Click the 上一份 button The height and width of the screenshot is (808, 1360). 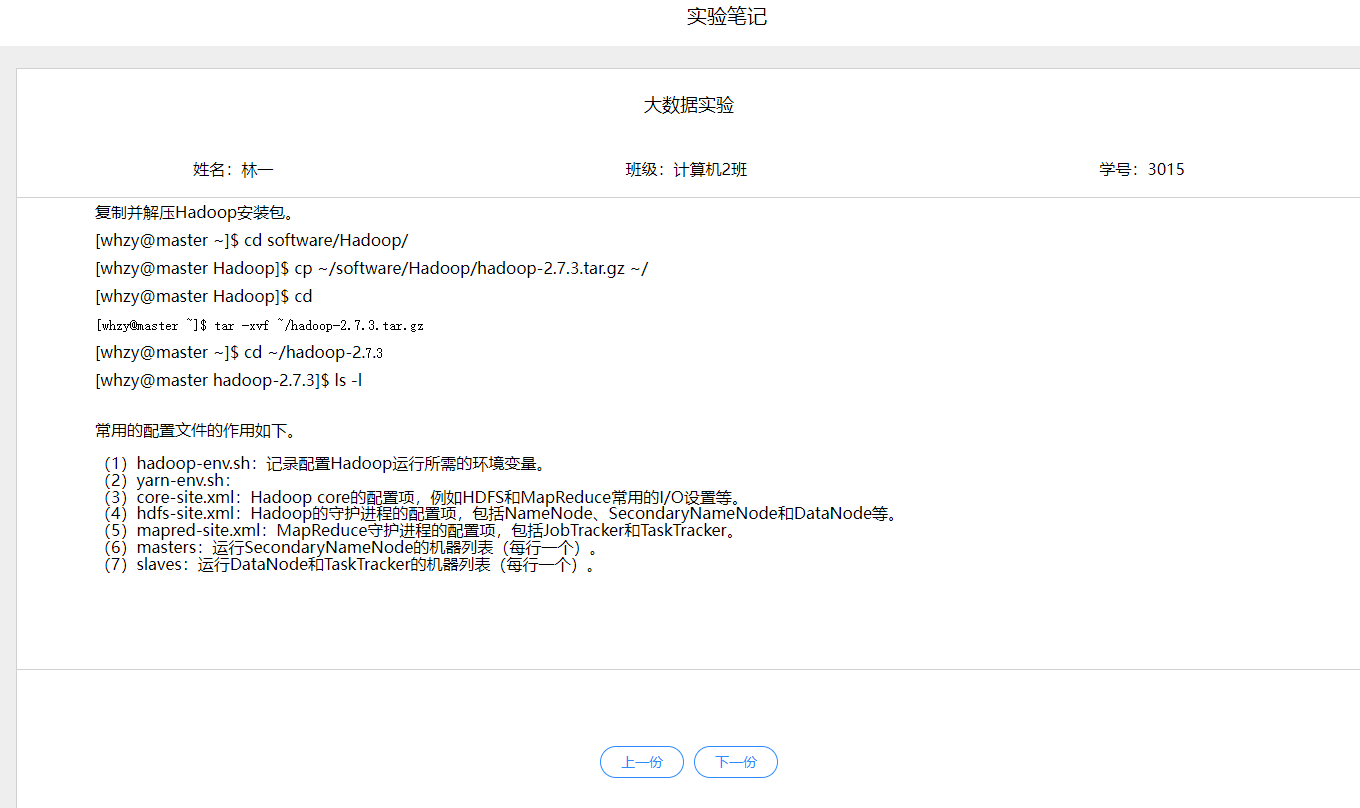(641, 762)
